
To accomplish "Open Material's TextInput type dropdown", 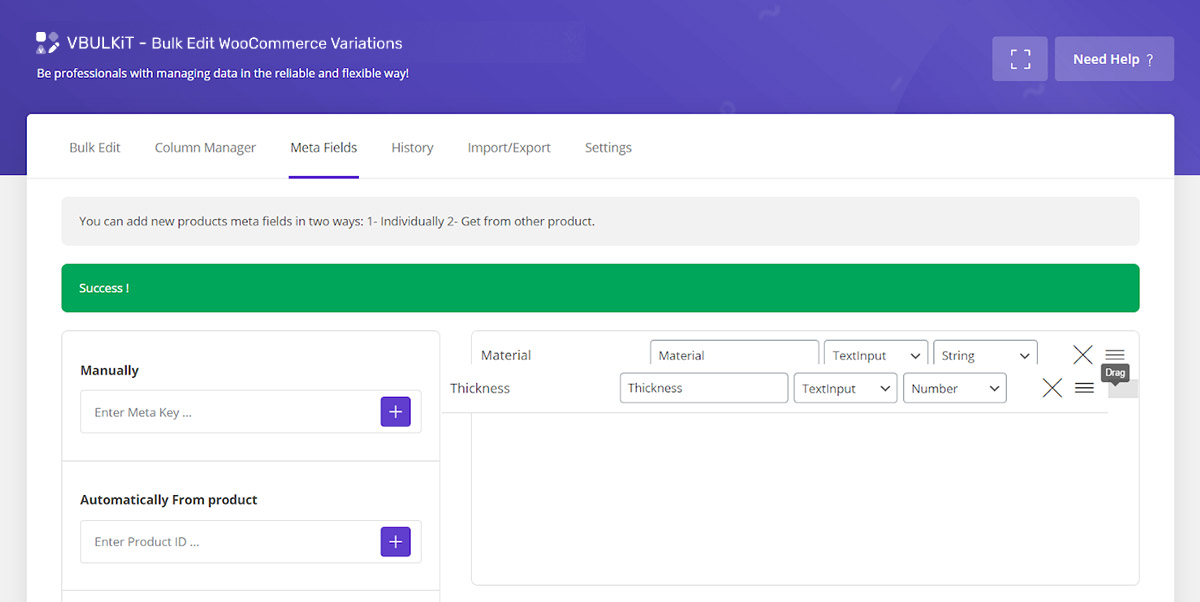I will point(875,355).
